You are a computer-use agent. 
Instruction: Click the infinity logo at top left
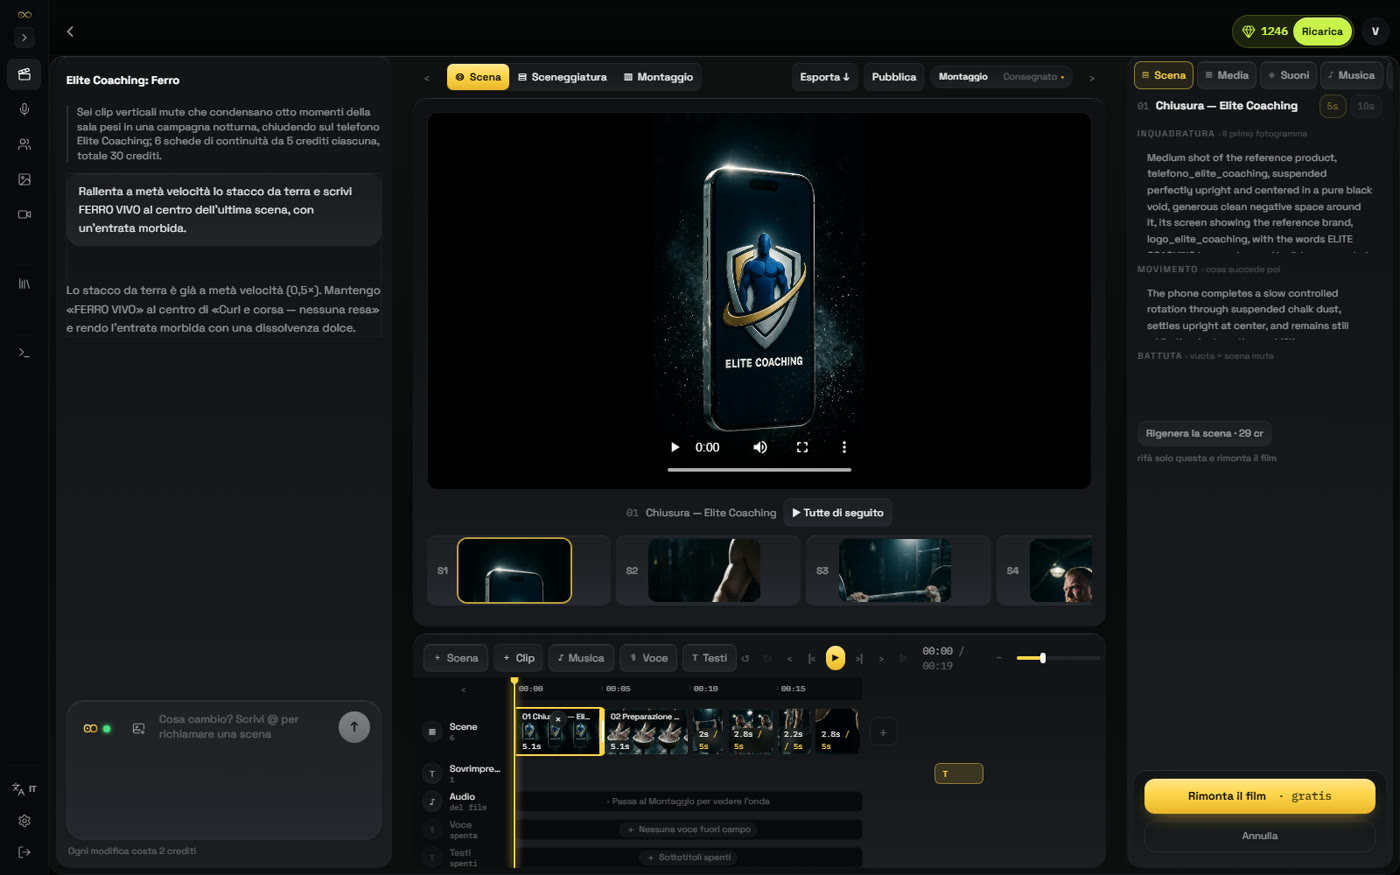(24, 14)
